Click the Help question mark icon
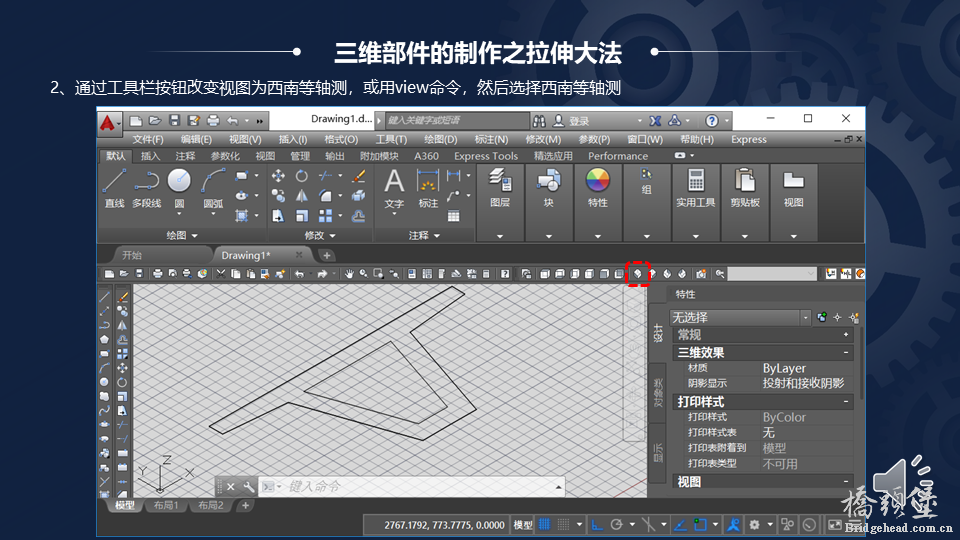The width and height of the screenshot is (960, 540). coord(711,121)
